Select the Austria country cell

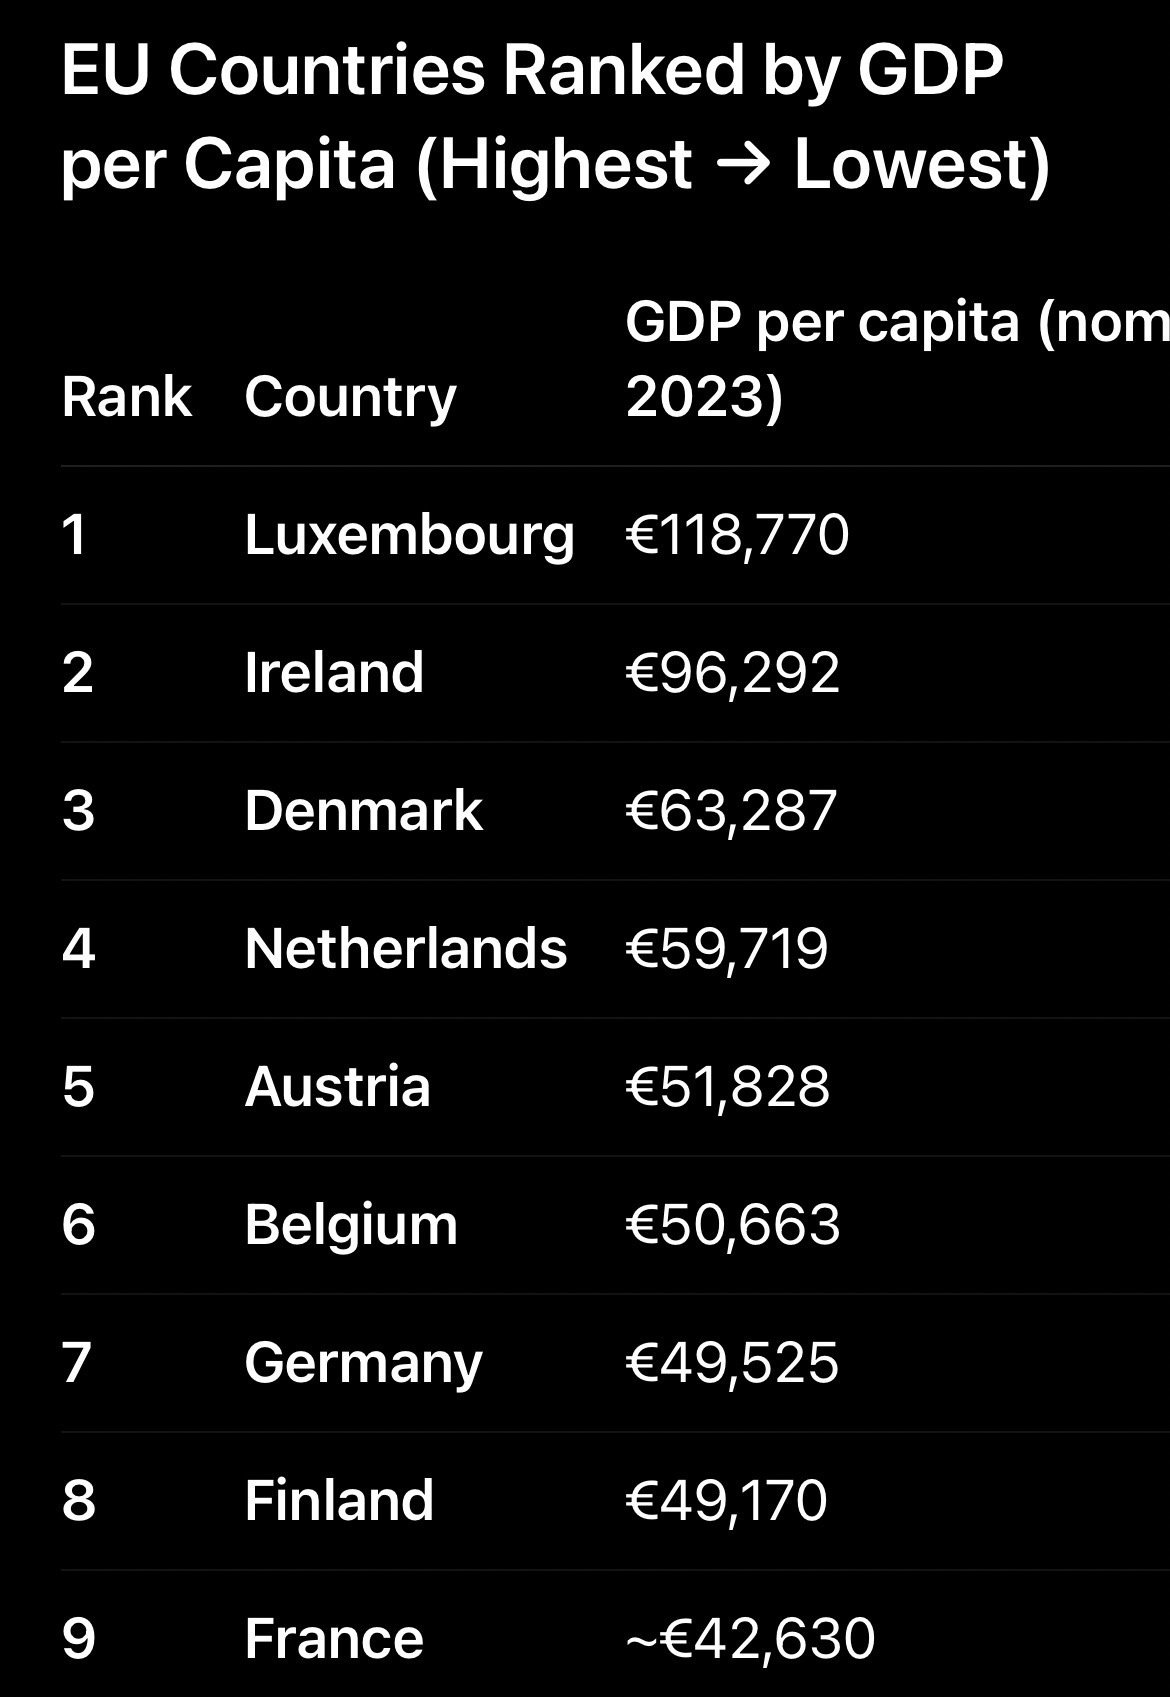tap(337, 1087)
